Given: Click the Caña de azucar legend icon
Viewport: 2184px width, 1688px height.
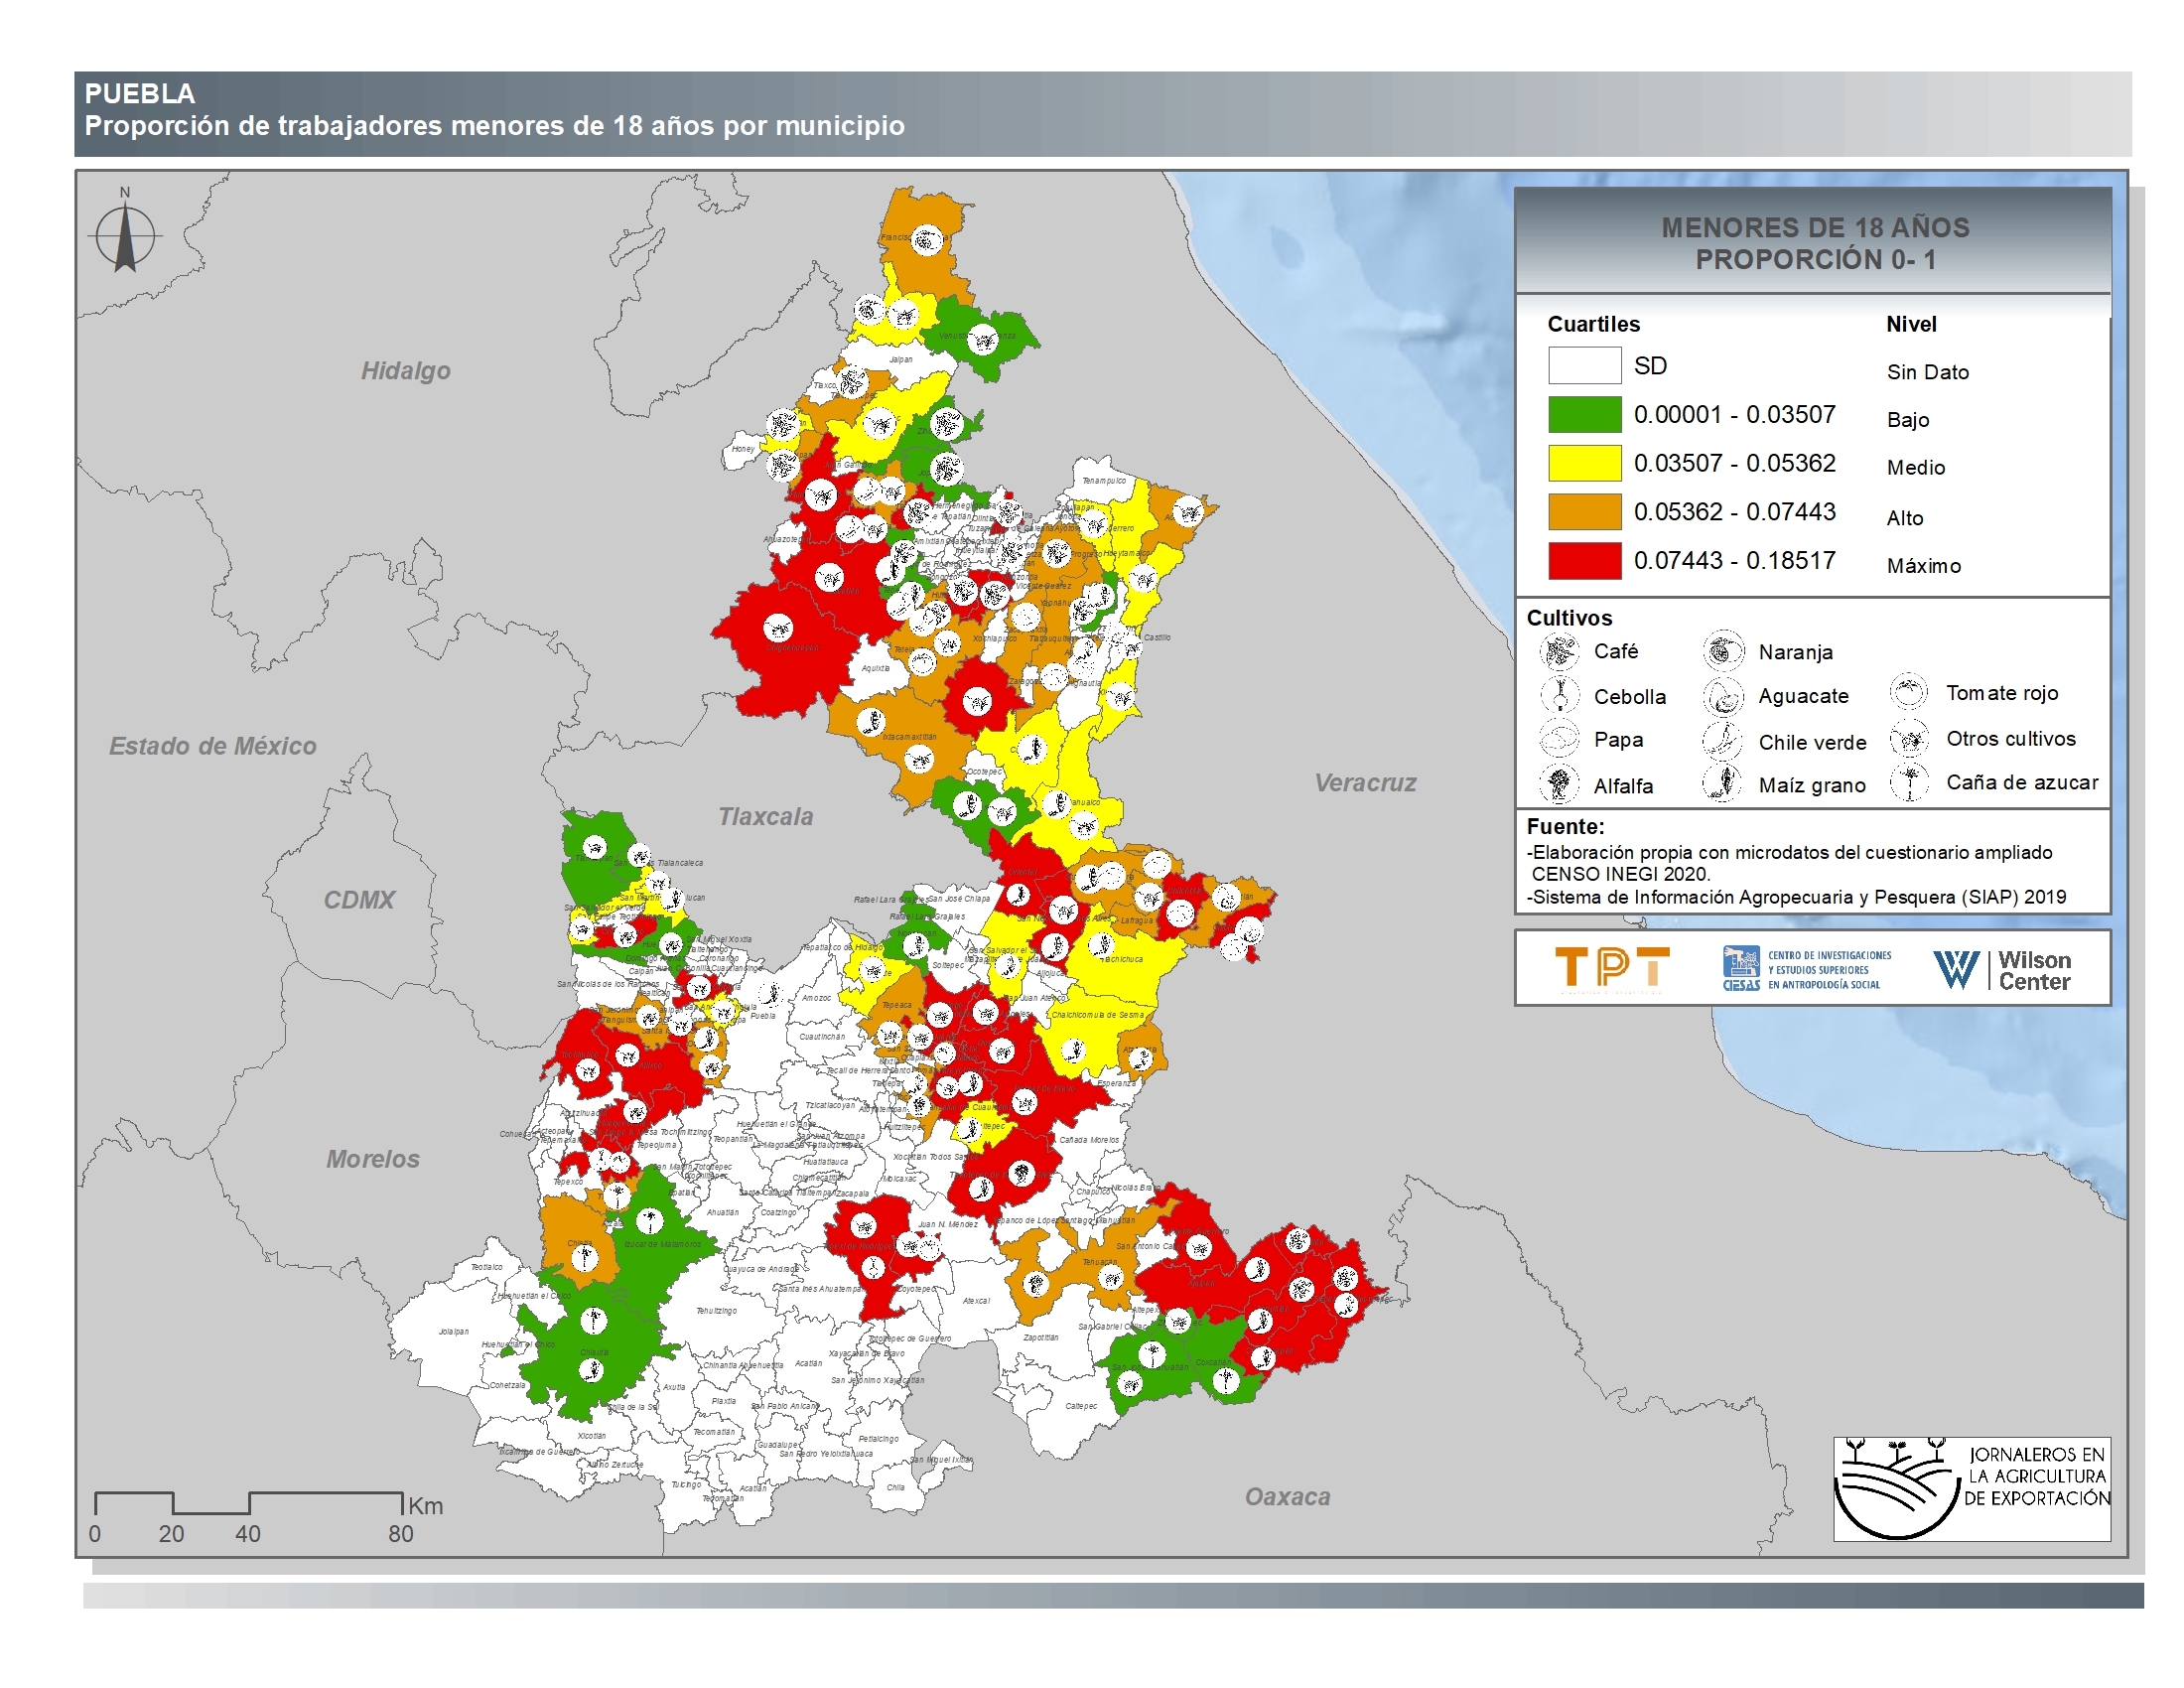Looking at the screenshot, I should [x=1908, y=782].
